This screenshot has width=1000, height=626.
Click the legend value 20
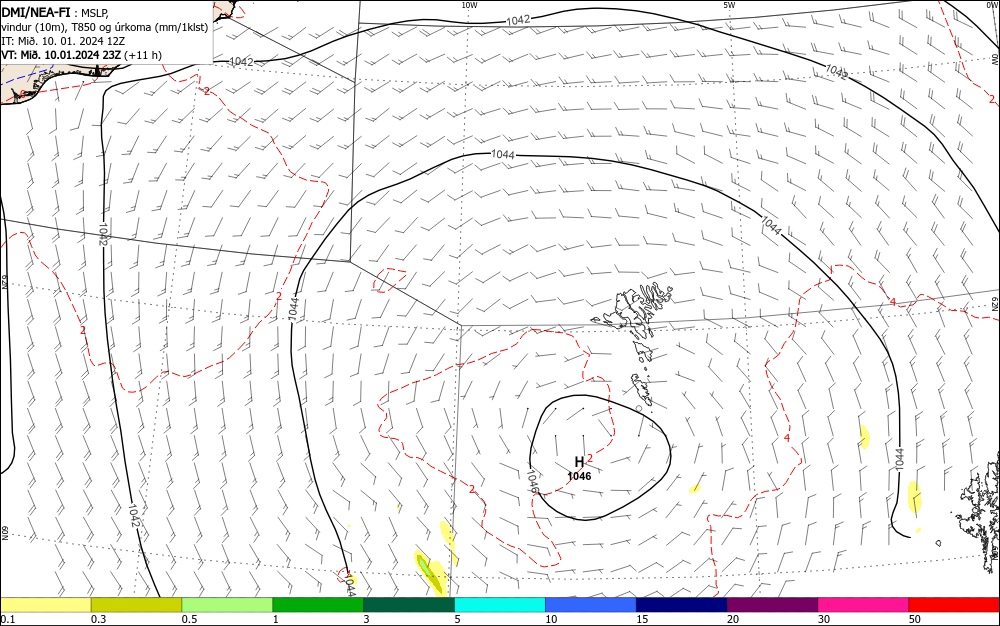[x=733, y=619]
